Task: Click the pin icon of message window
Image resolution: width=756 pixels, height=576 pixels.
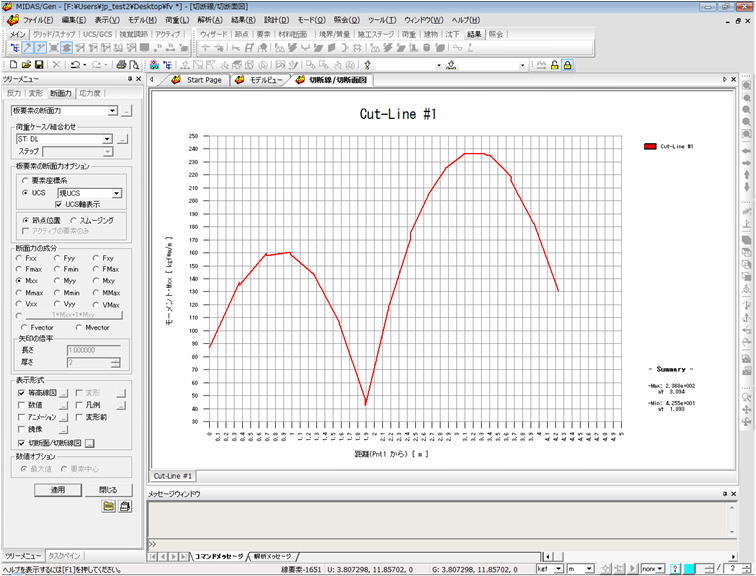Action: pos(725,494)
